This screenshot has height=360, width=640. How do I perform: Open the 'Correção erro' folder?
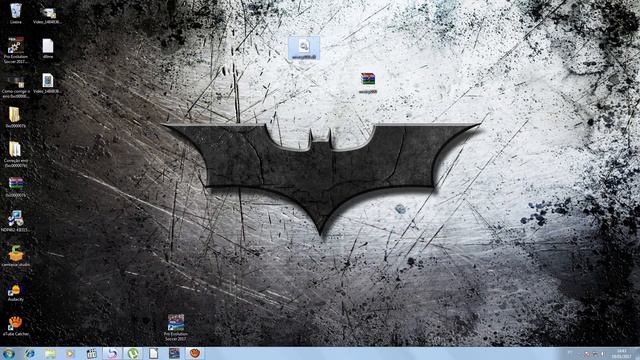(x=16, y=154)
